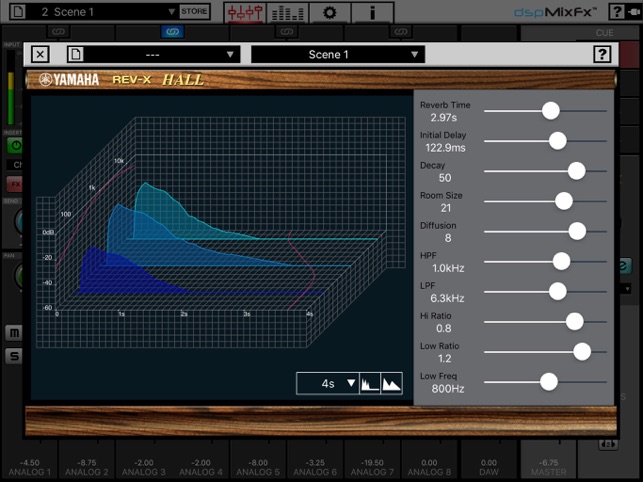
Task: Select the ANALOG 4 channel label
Action: point(201,472)
